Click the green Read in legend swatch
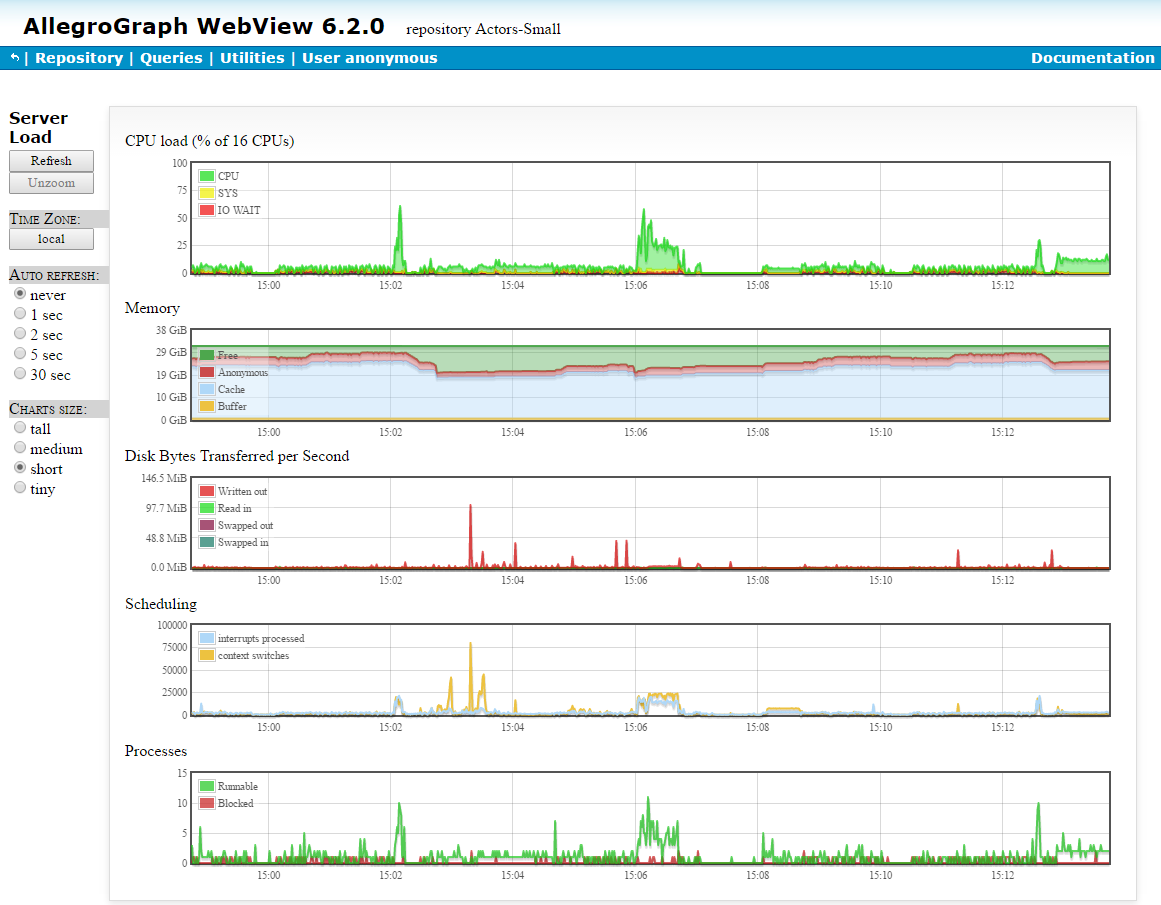 click(207, 509)
